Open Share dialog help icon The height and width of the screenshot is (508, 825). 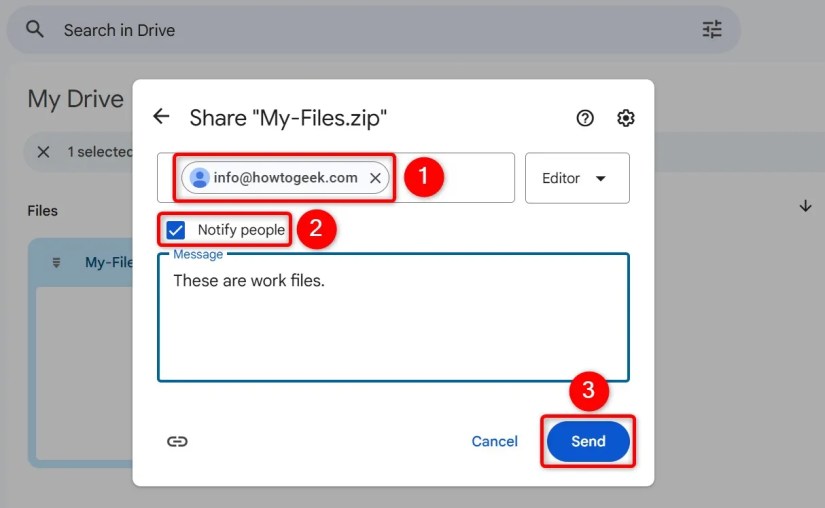pos(585,118)
